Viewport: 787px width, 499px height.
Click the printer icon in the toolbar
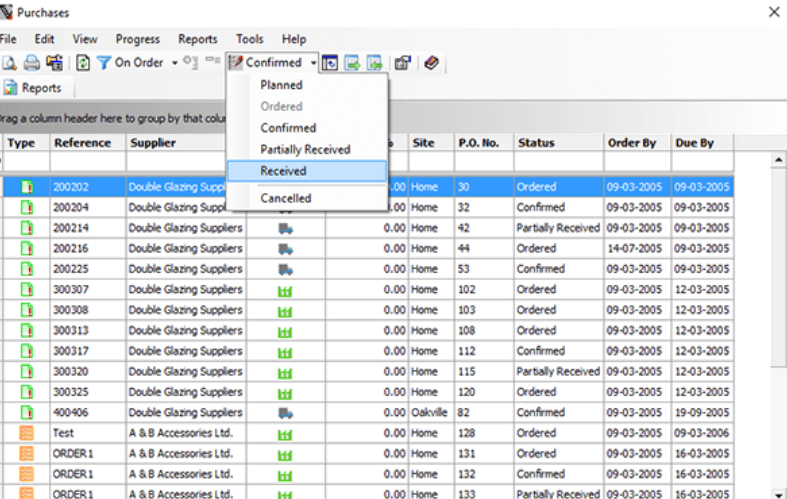tap(32, 63)
